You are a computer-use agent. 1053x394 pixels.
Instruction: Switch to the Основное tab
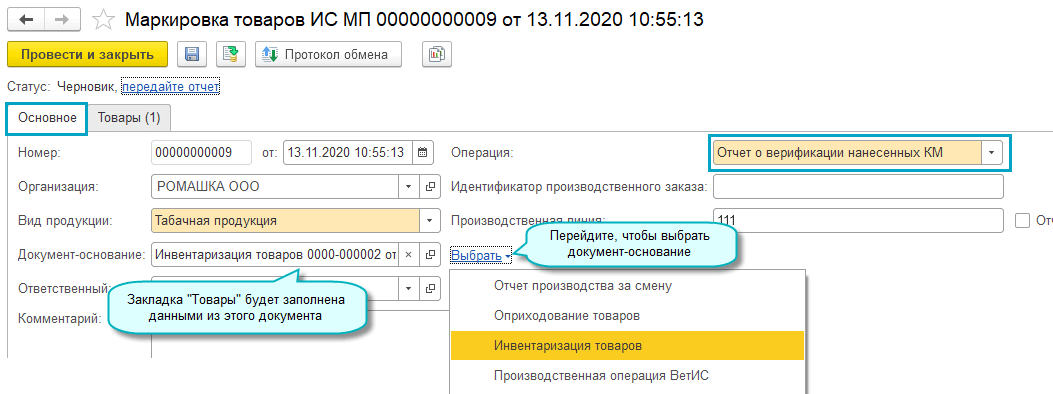coord(47,117)
